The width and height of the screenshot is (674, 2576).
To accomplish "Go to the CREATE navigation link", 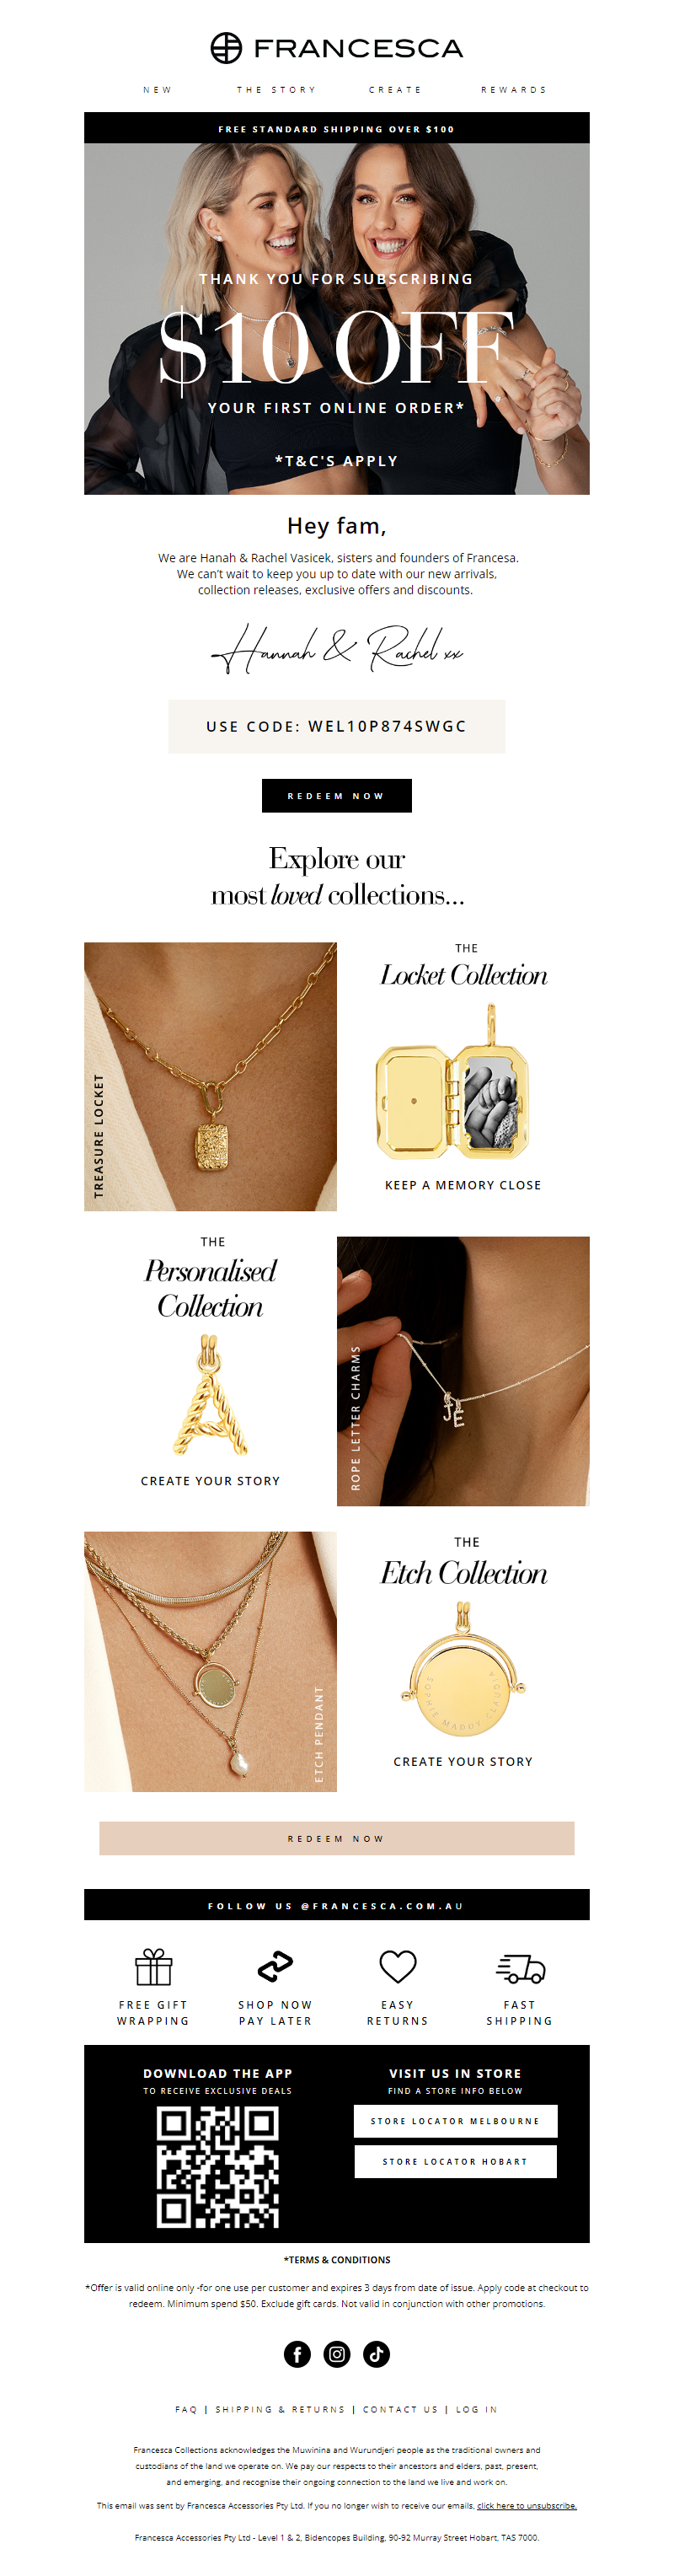I will (x=395, y=90).
